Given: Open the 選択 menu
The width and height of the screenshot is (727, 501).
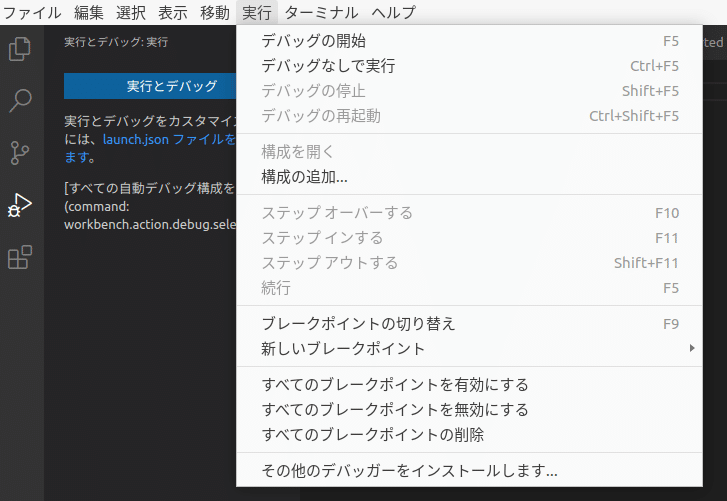Looking at the screenshot, I should (131, 13).
